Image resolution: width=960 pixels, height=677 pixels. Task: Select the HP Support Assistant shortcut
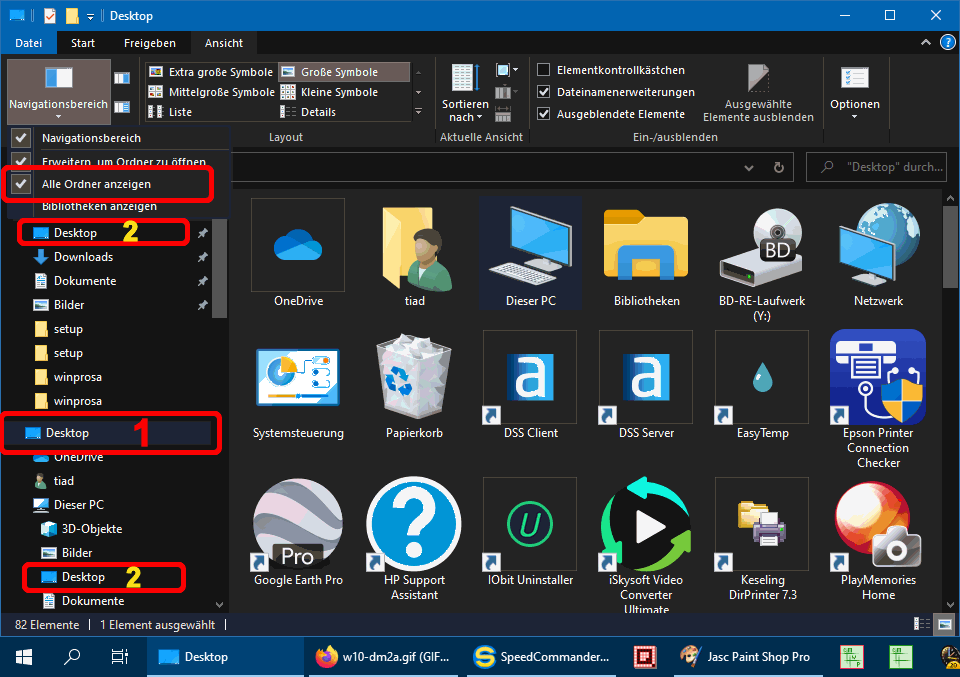point(414,524)
